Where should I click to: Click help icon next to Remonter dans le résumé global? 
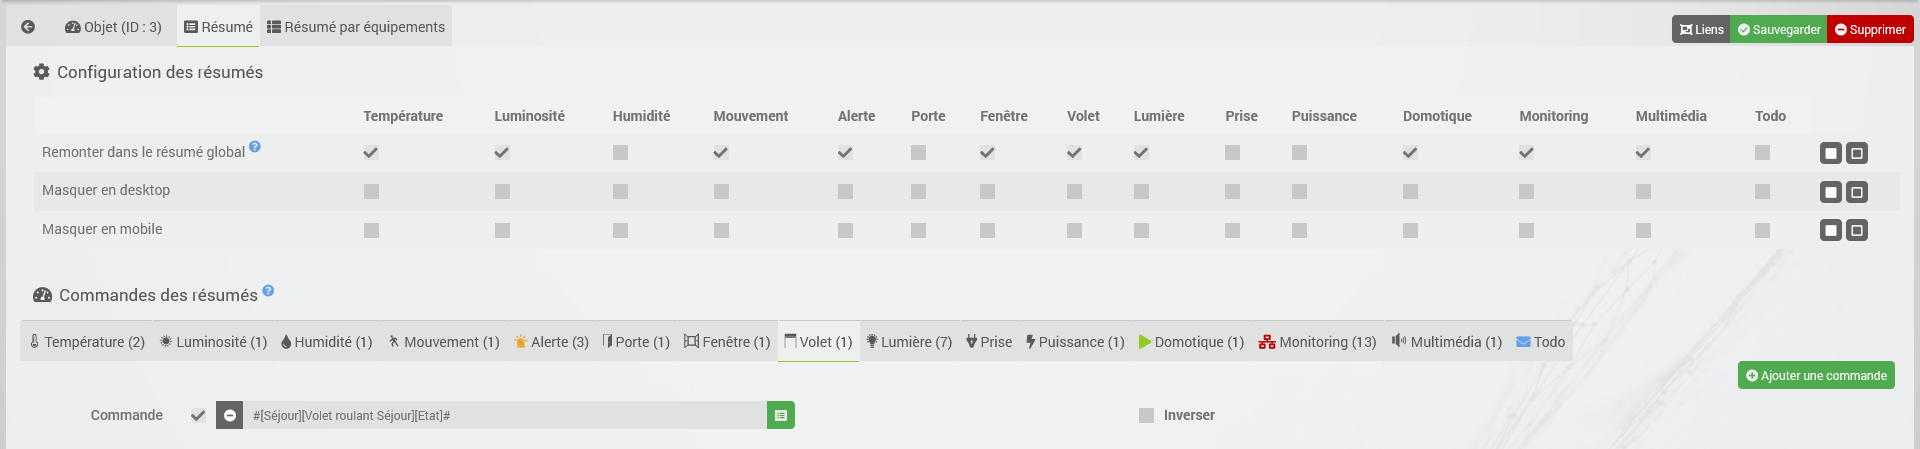(255, 146)
